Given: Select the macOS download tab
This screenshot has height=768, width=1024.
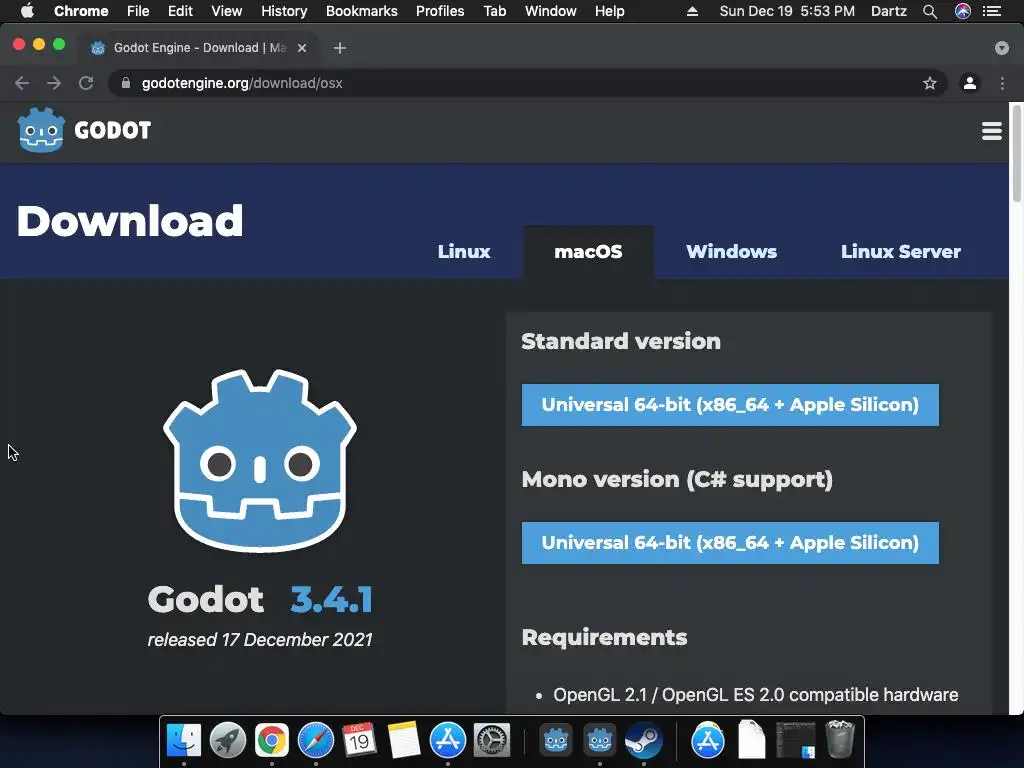Looking at the screenshot, I should click(x=588, y=251).
